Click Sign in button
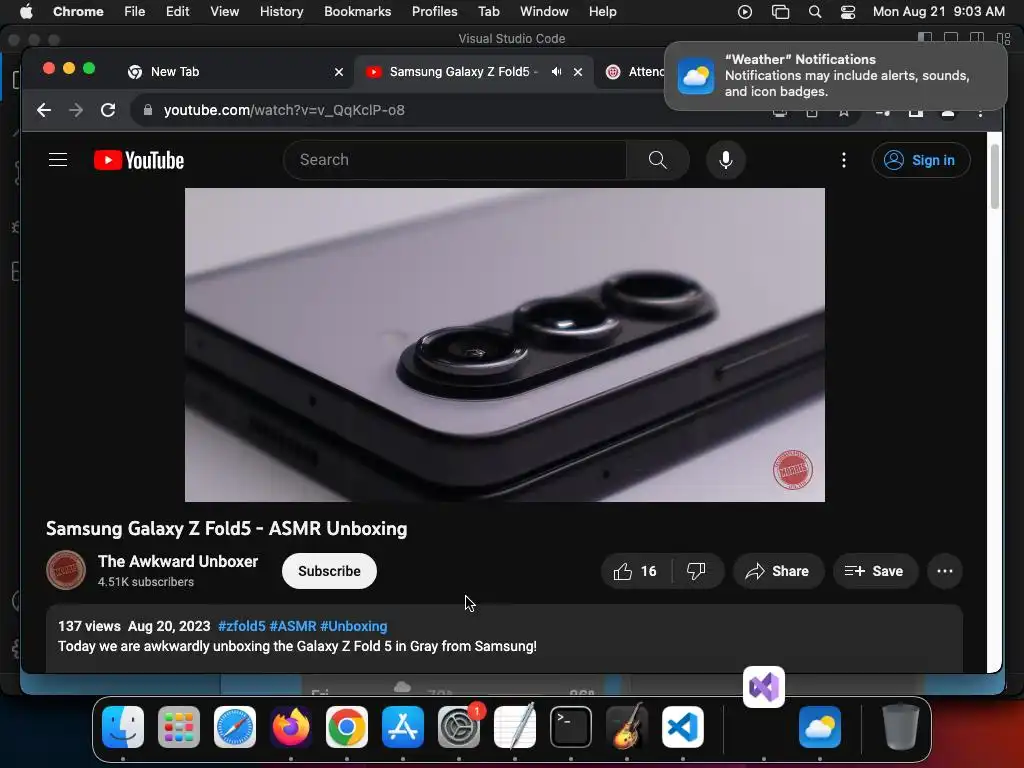 [921, 160]
